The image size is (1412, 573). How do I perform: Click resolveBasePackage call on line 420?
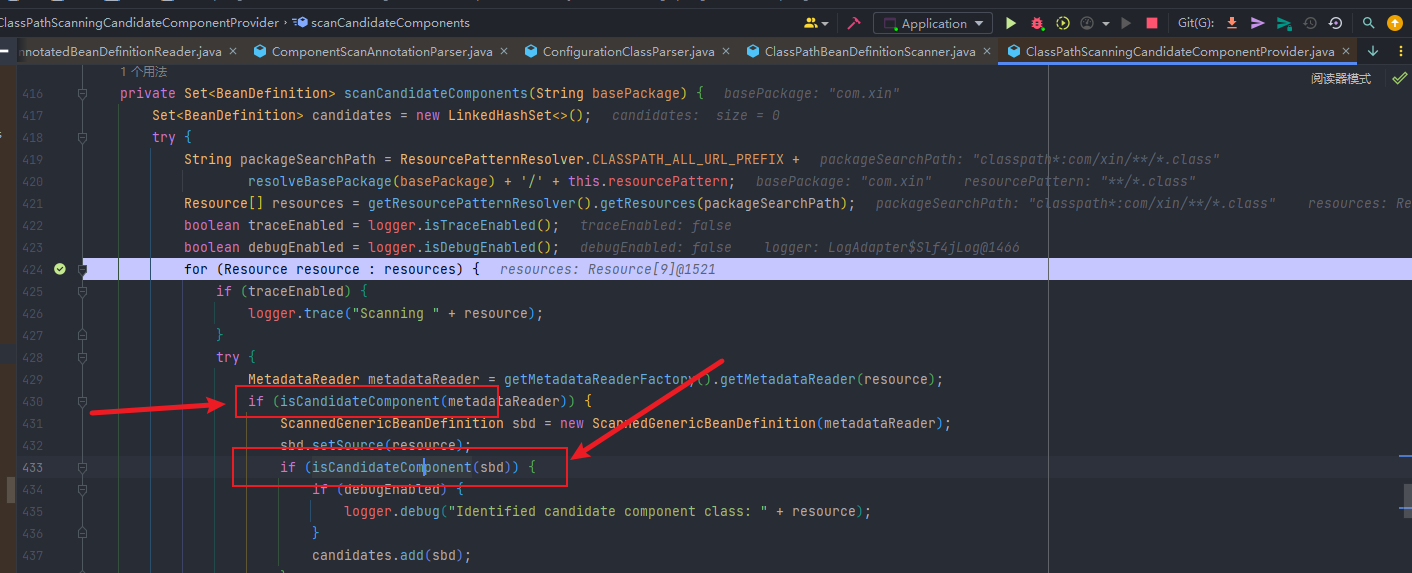316,181
